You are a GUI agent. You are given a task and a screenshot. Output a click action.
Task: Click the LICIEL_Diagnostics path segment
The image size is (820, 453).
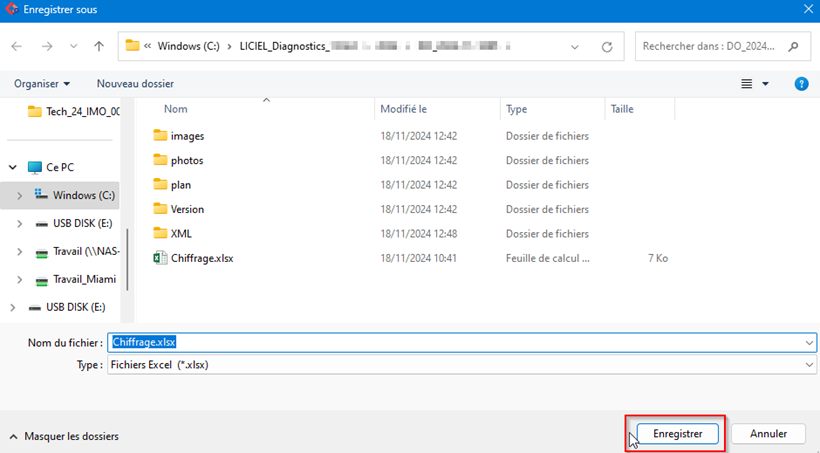(285, 46)
